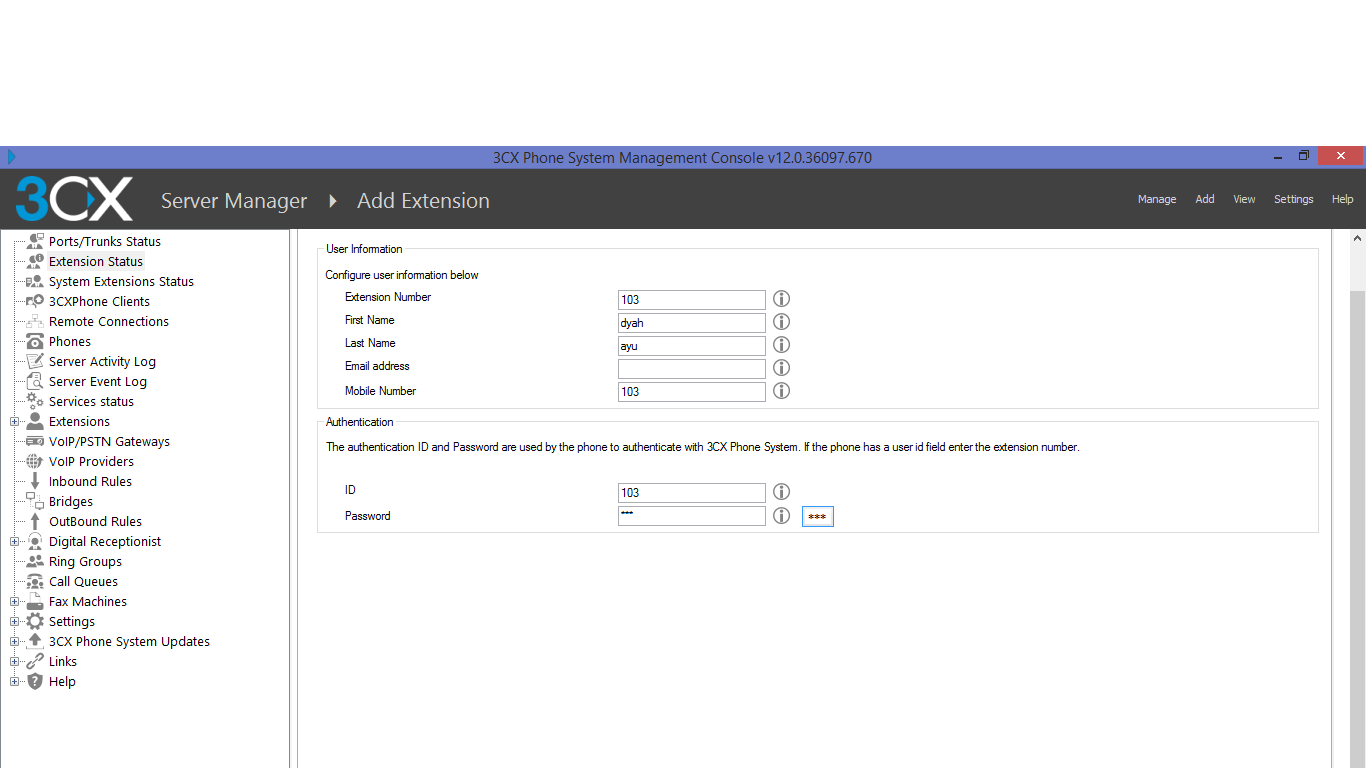Click the reveal password *** button
This screenshot has height=768, width=1366.
pos(817,516)
